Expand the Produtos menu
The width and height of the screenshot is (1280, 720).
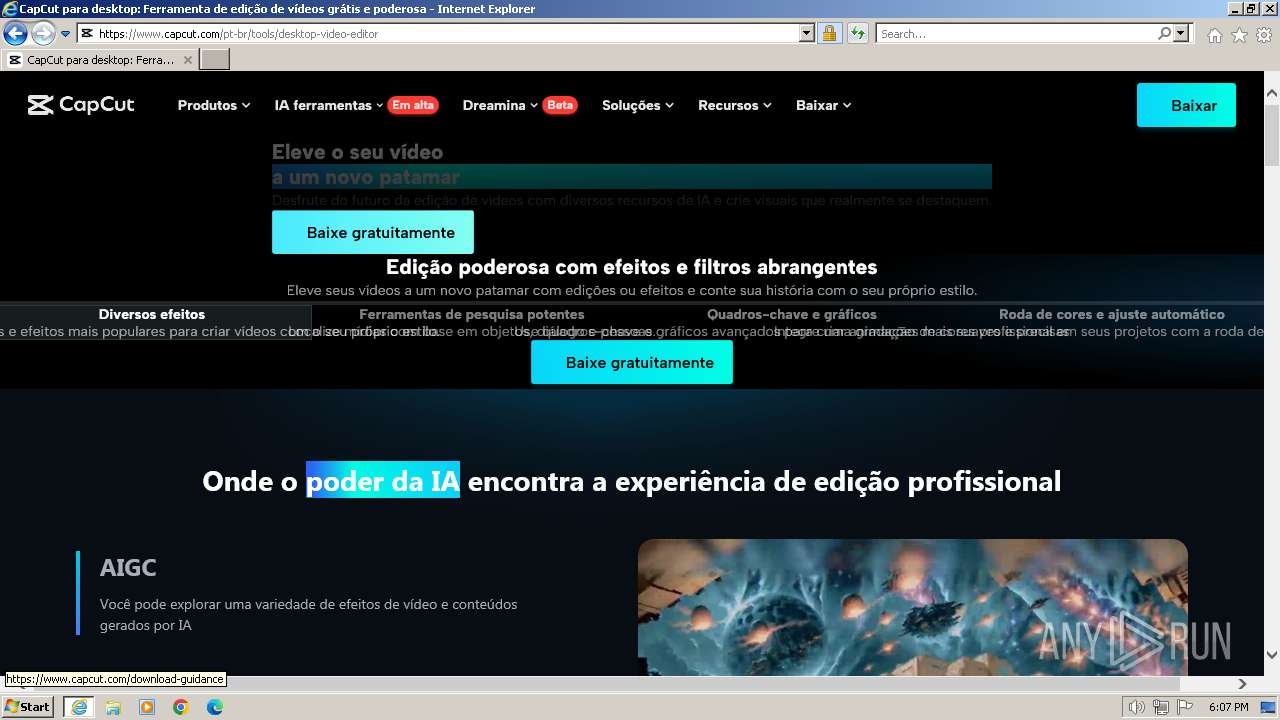(214, 105)
